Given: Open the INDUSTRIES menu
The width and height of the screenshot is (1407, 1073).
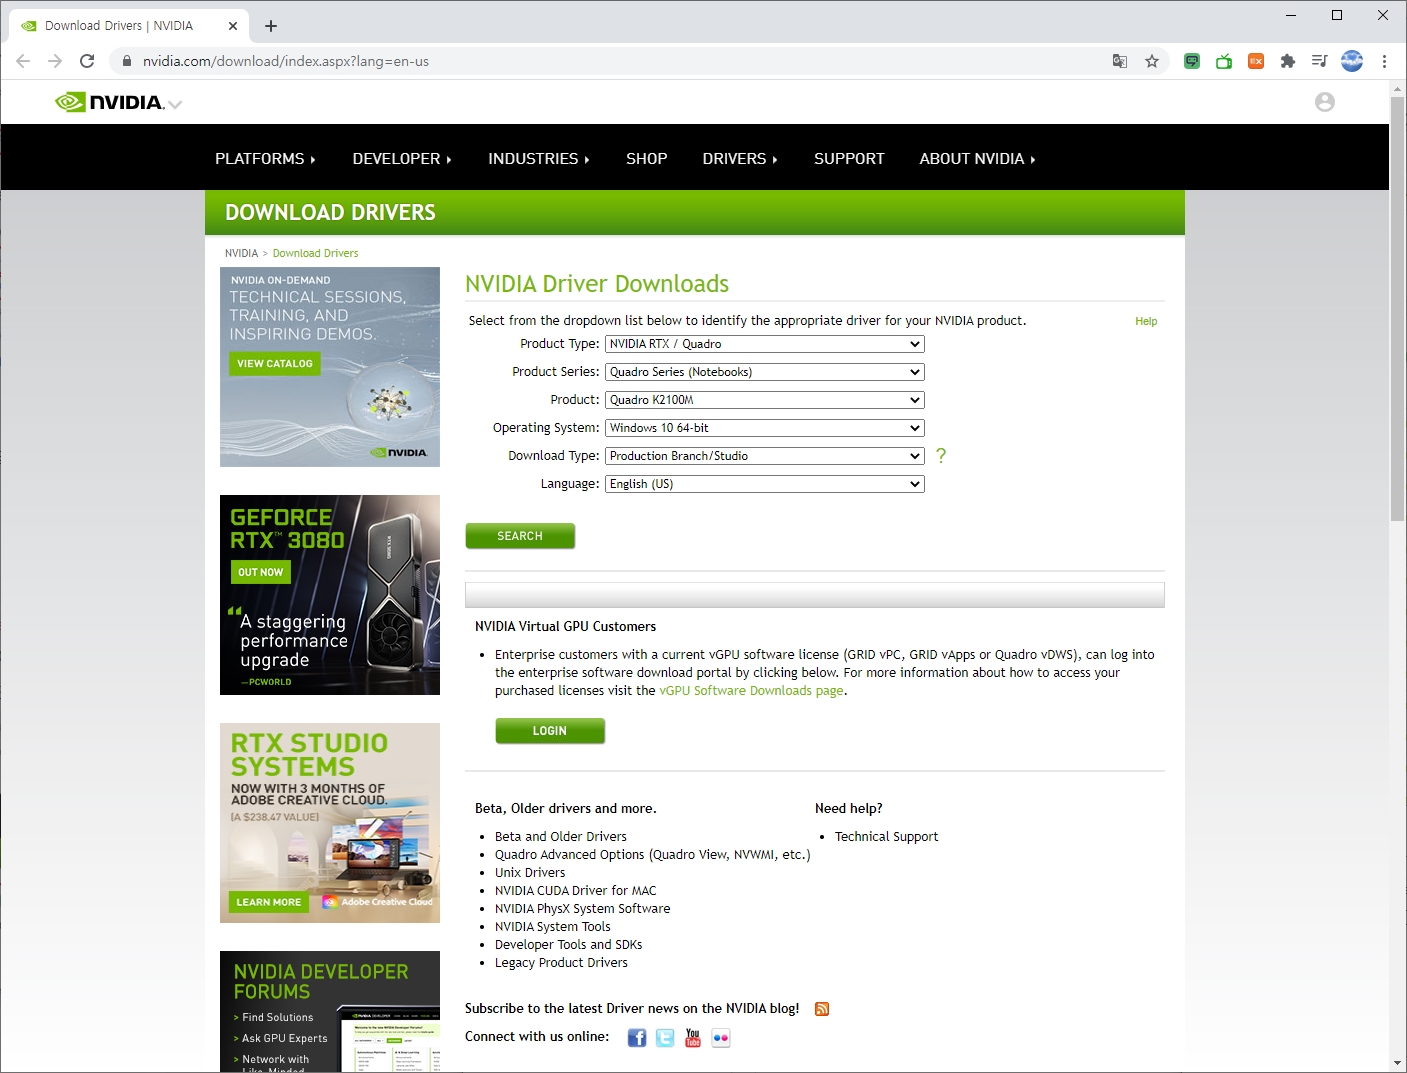Looking at the screenshot, I should [x=539, y=159].
